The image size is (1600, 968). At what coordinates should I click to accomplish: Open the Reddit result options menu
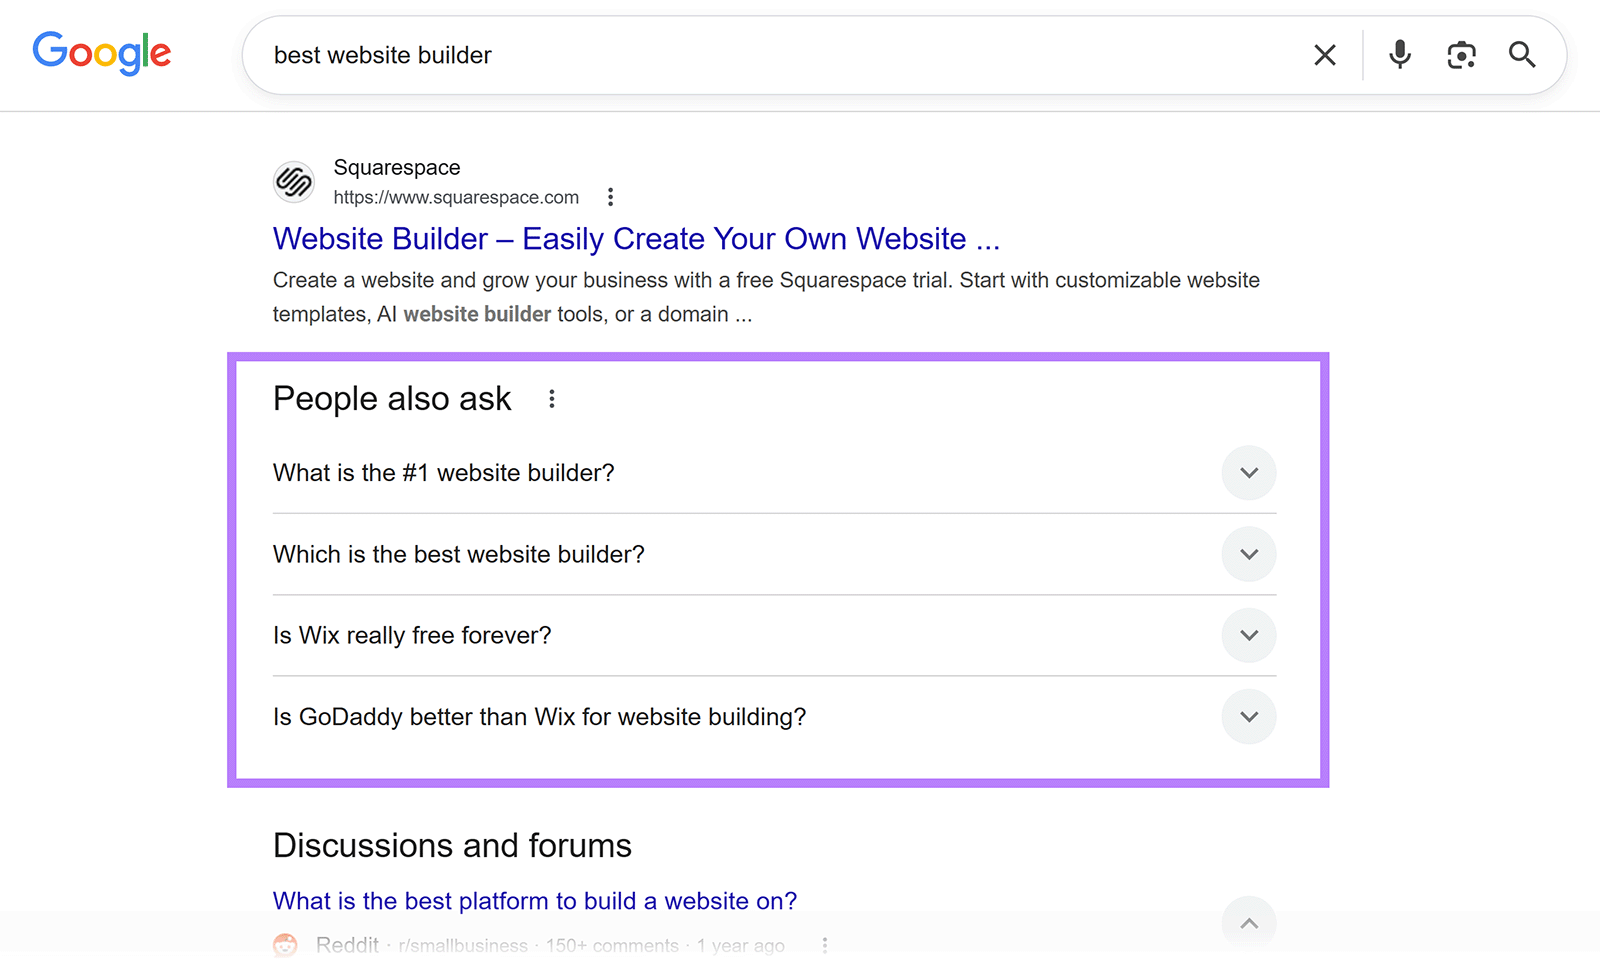[825, 944]
